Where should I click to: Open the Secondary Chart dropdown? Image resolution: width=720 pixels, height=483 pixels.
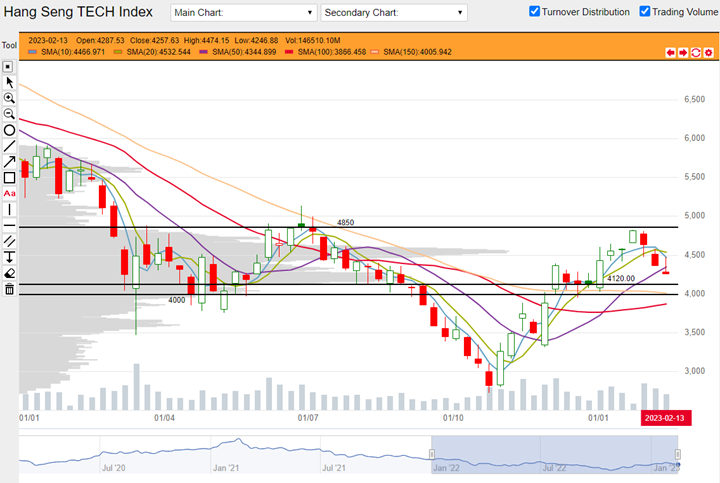(x=394, y=13)
